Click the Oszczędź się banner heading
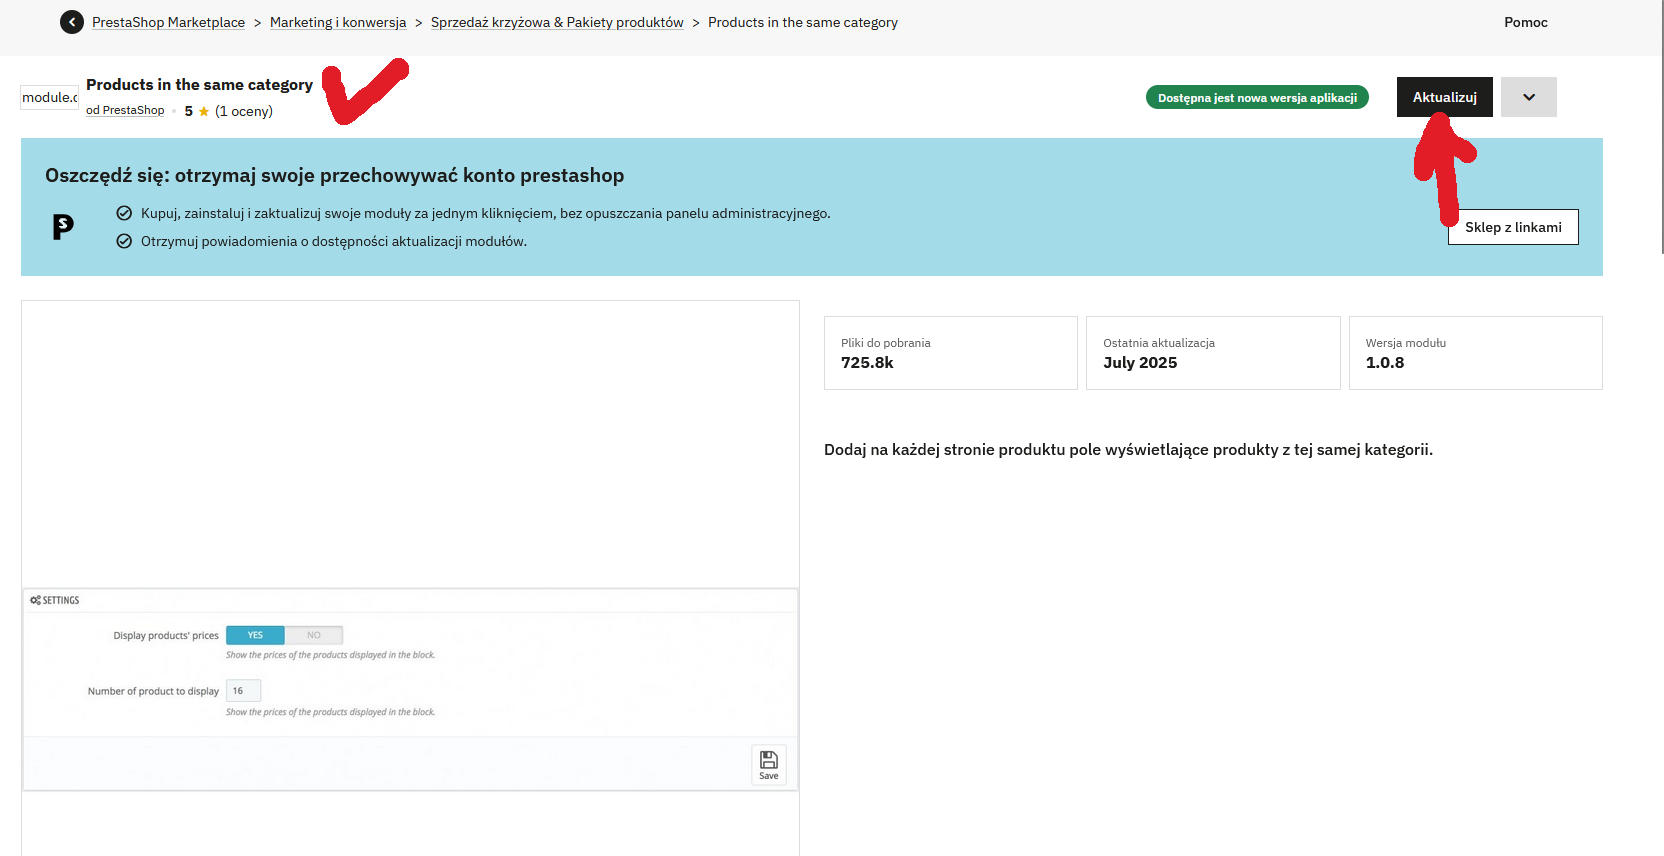This screenshot has height=856, width=1664. [334, 176]
